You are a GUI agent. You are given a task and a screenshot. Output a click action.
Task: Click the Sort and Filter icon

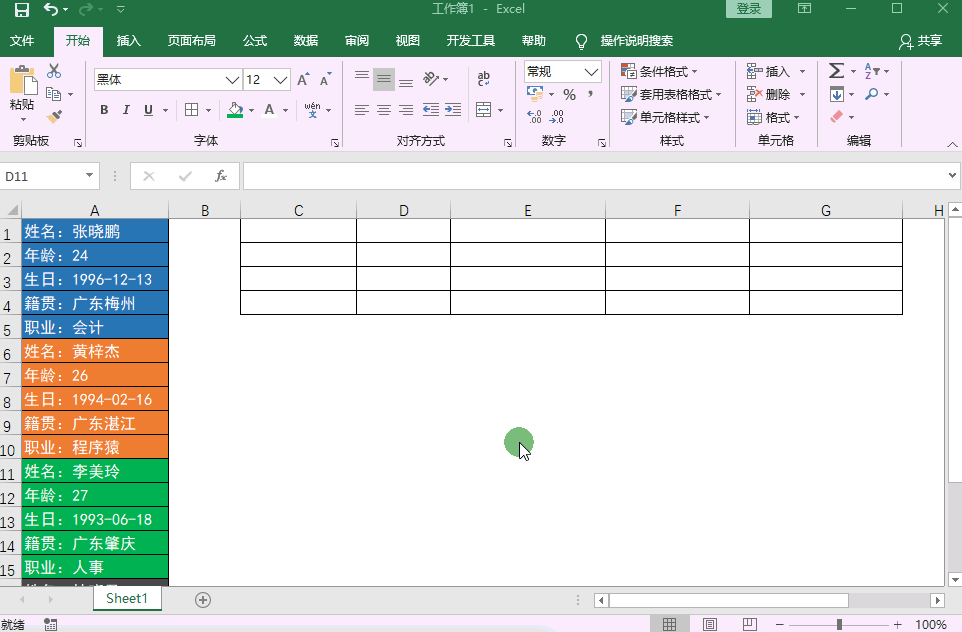click(872, 71)
